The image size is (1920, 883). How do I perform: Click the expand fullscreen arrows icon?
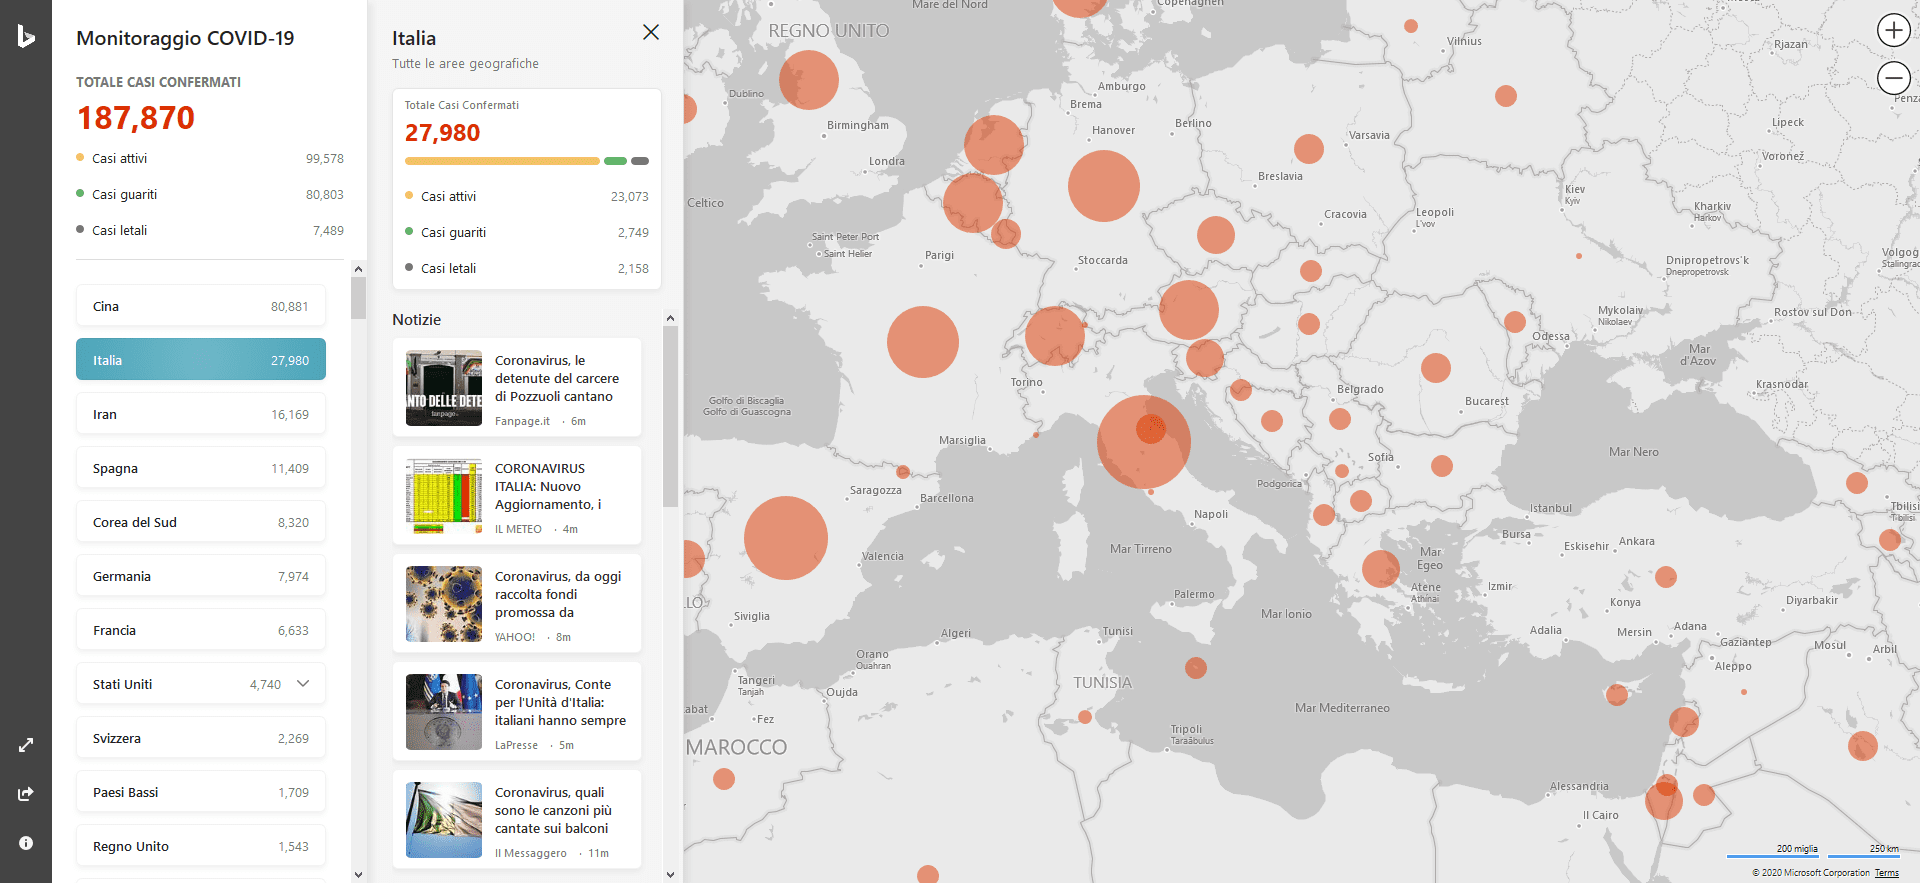tap(26, 745)
